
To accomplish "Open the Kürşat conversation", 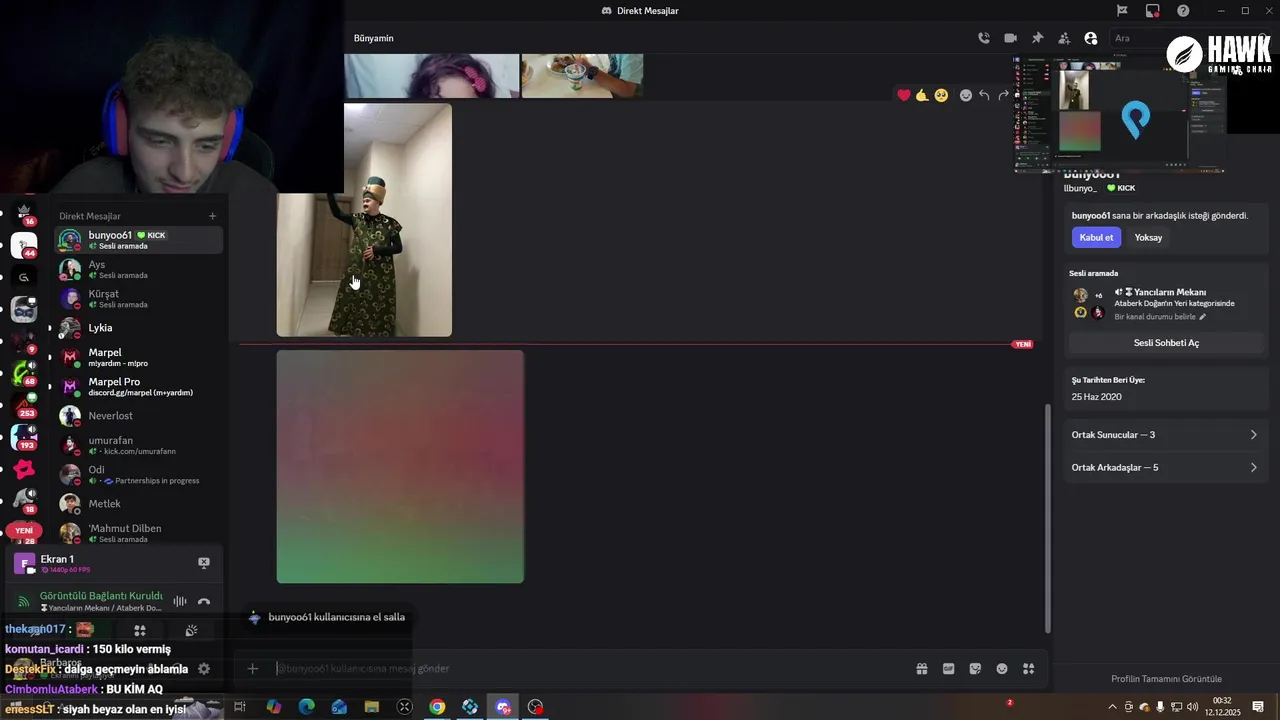I will pyautogui.click(x=138, y=298).
